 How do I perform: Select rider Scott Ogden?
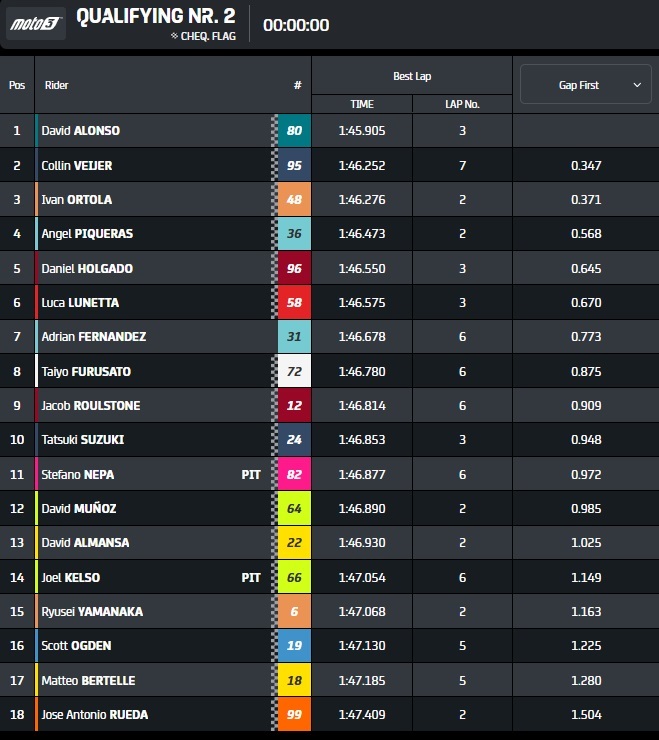click(x=75, y=646)
